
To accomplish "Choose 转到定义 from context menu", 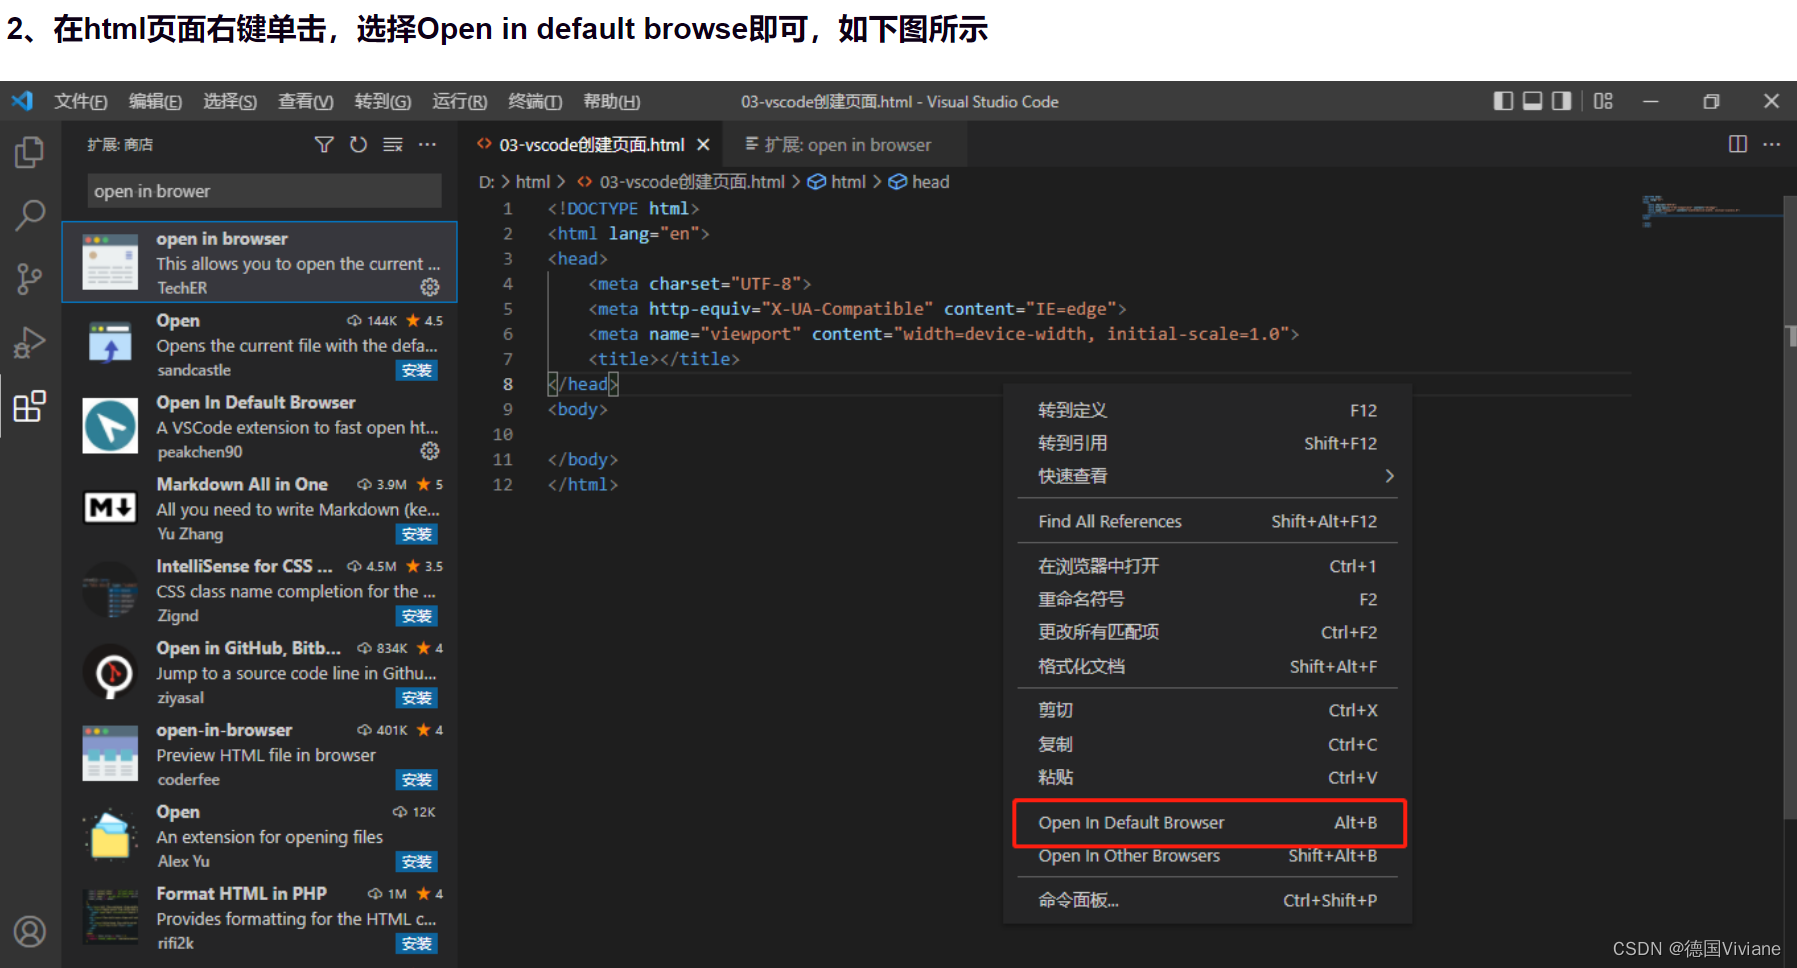I will [x=1207, y=410].
